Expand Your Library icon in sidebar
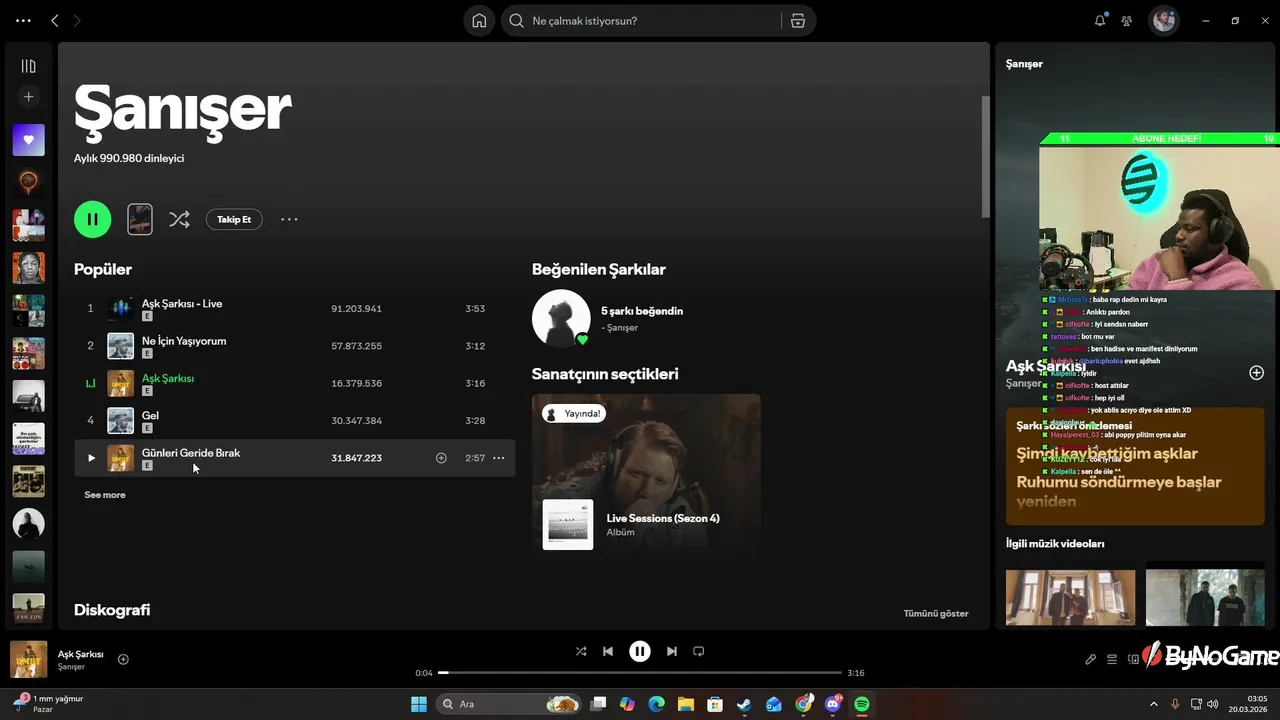This screenshot has height=720, width=1280. (28, 66)
